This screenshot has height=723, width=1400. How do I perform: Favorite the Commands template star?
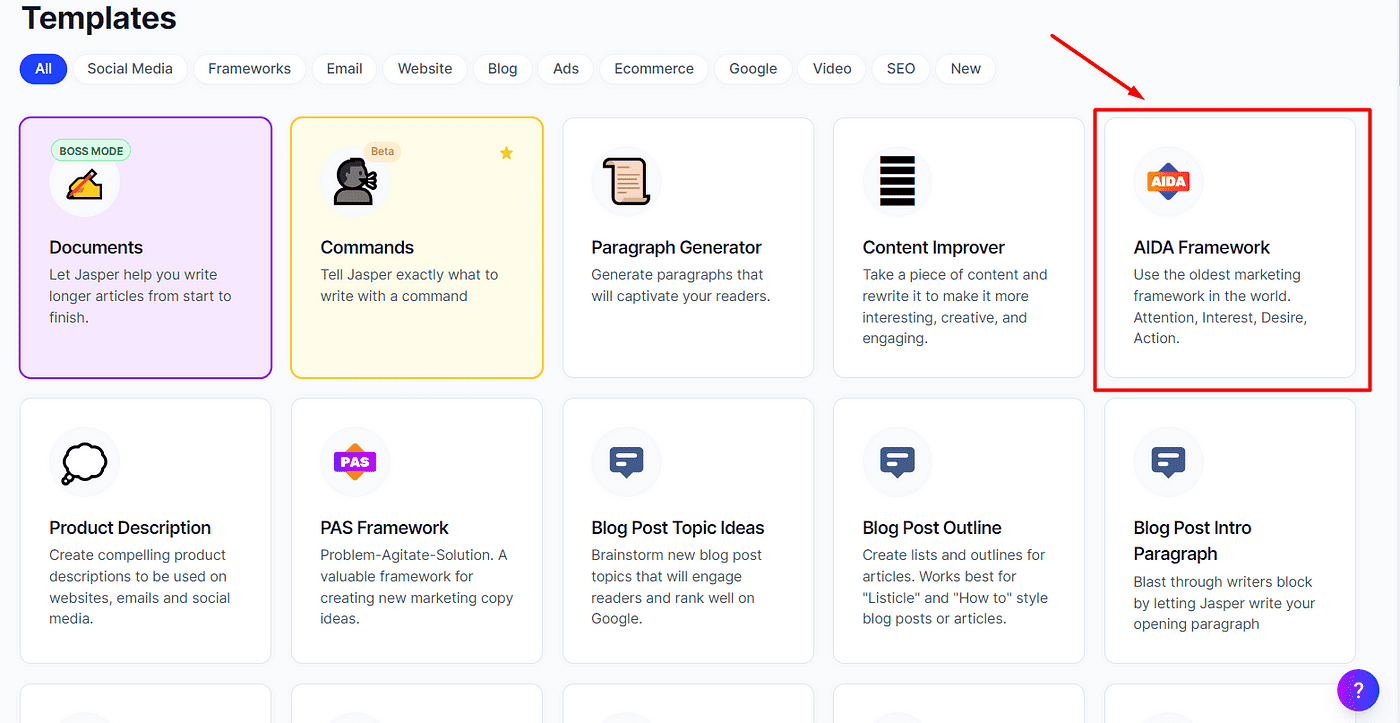click(x=506, y=153)
